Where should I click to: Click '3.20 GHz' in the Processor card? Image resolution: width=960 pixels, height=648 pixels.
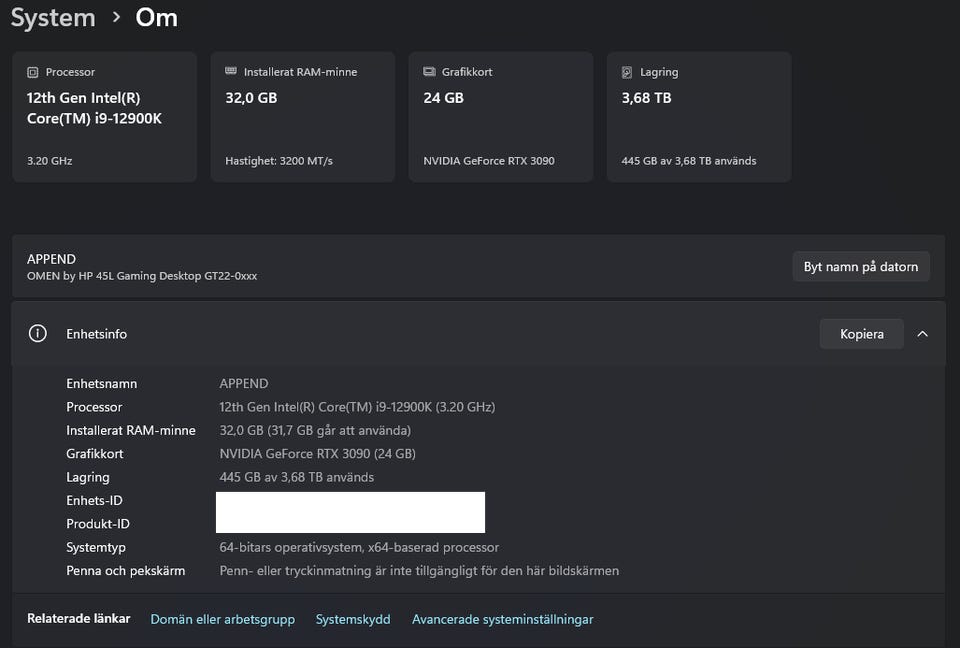(x=50, y=161)
